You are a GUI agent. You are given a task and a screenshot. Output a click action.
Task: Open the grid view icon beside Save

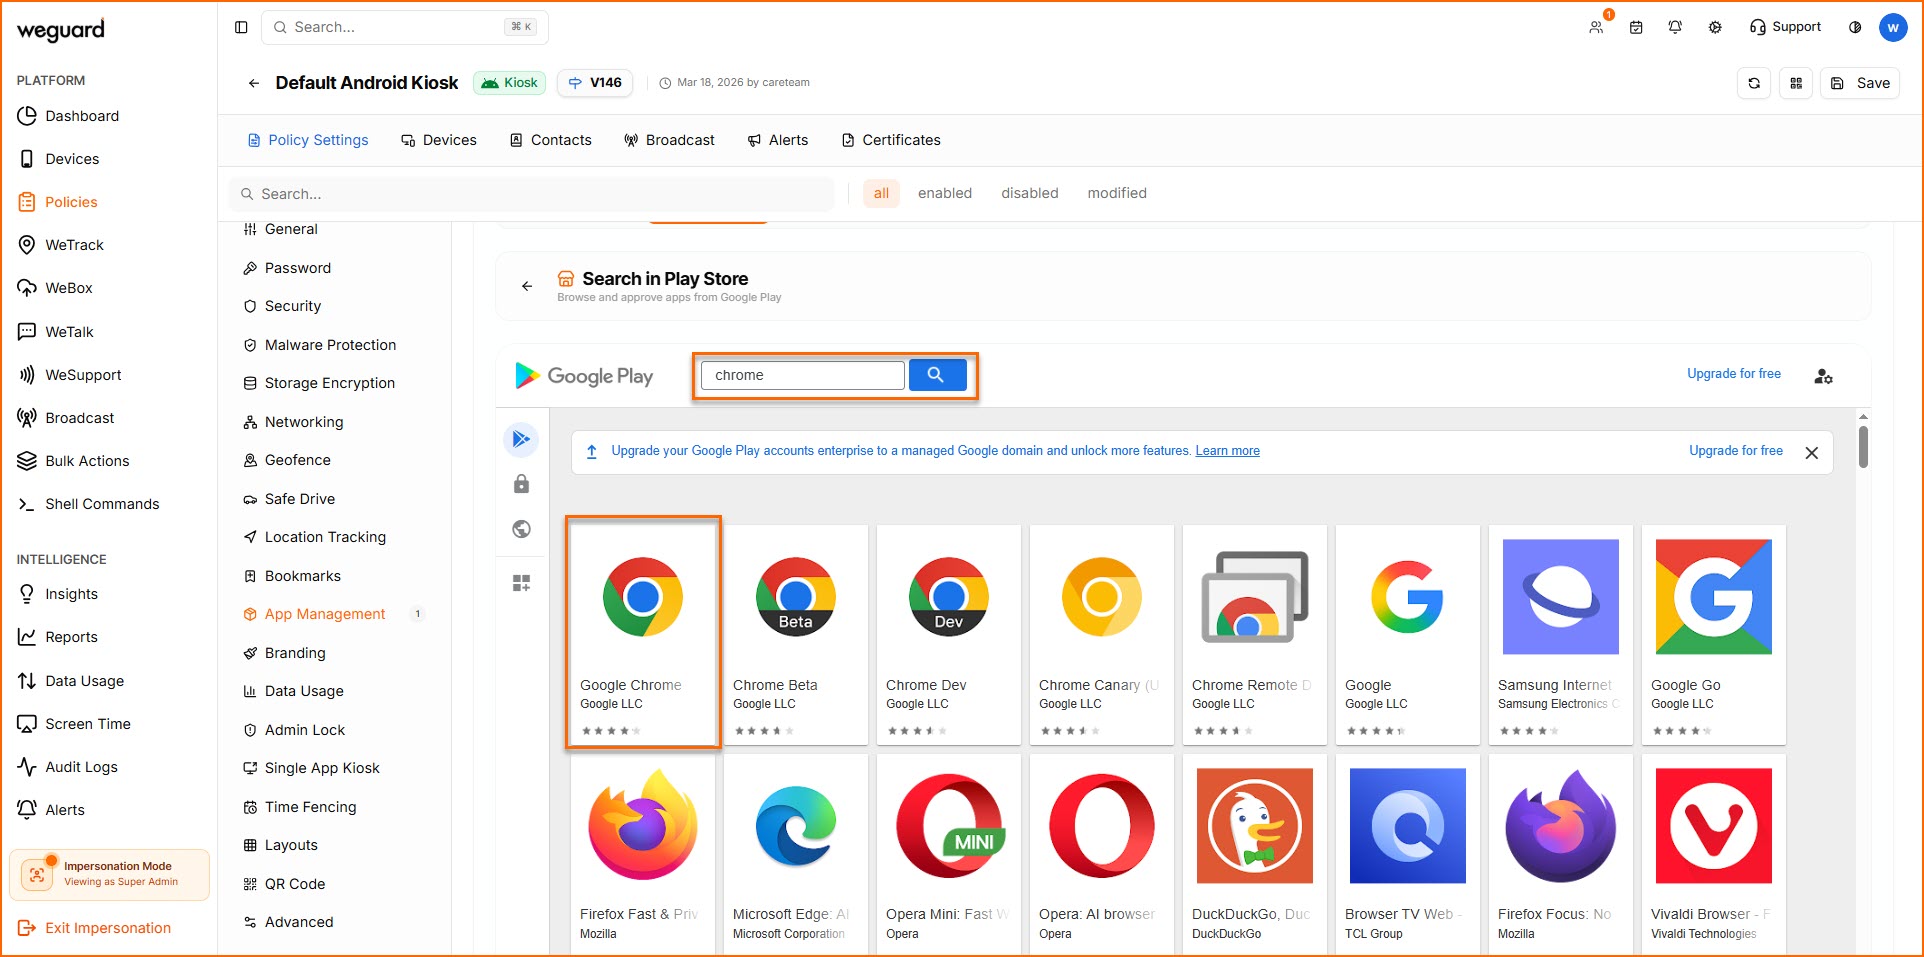(x=1796, y=83)
